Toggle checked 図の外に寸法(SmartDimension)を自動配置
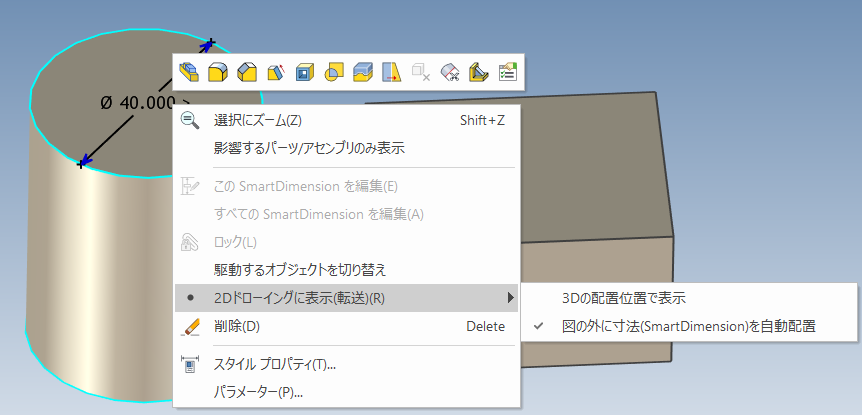862x415 pixels. tap(689, 326)
